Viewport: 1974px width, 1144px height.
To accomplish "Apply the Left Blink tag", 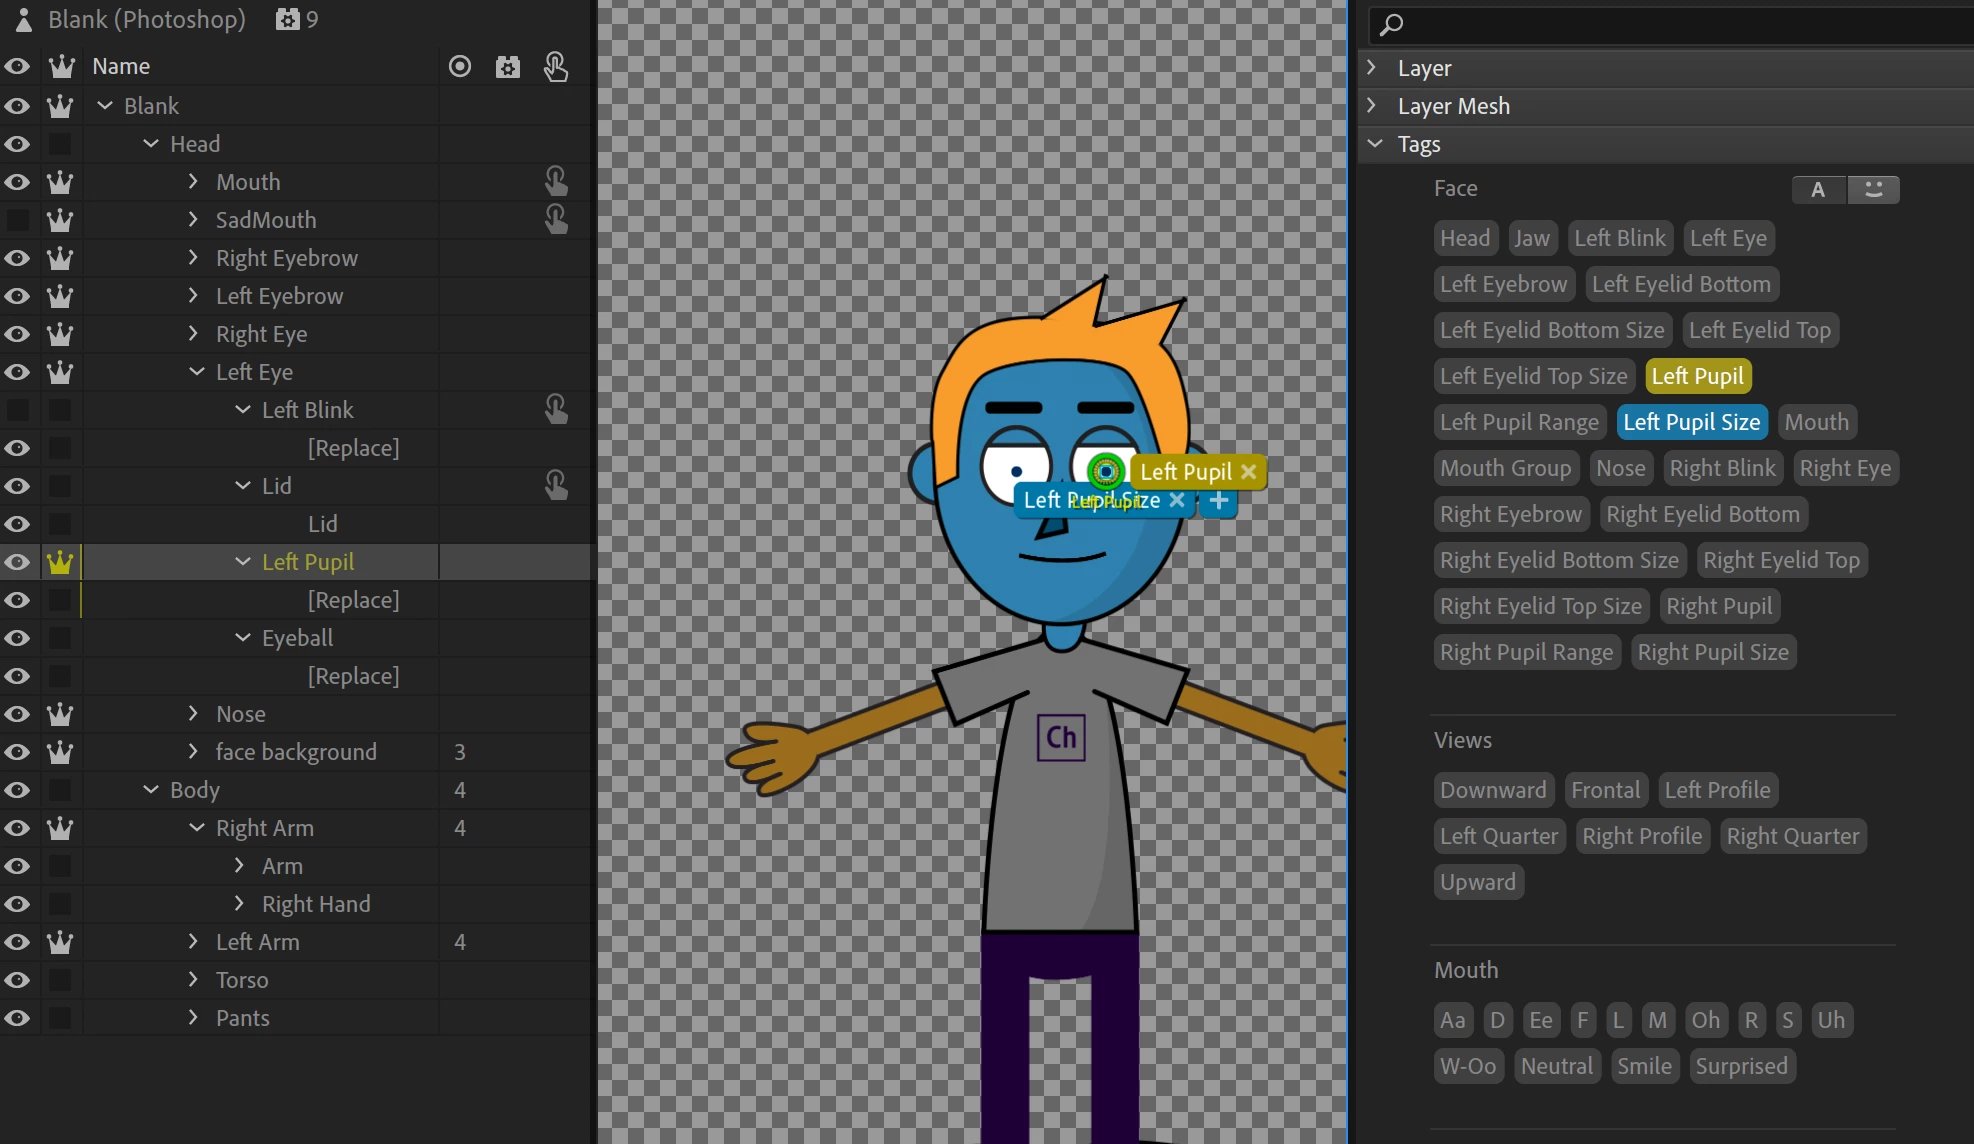I will coord(1619,238).
